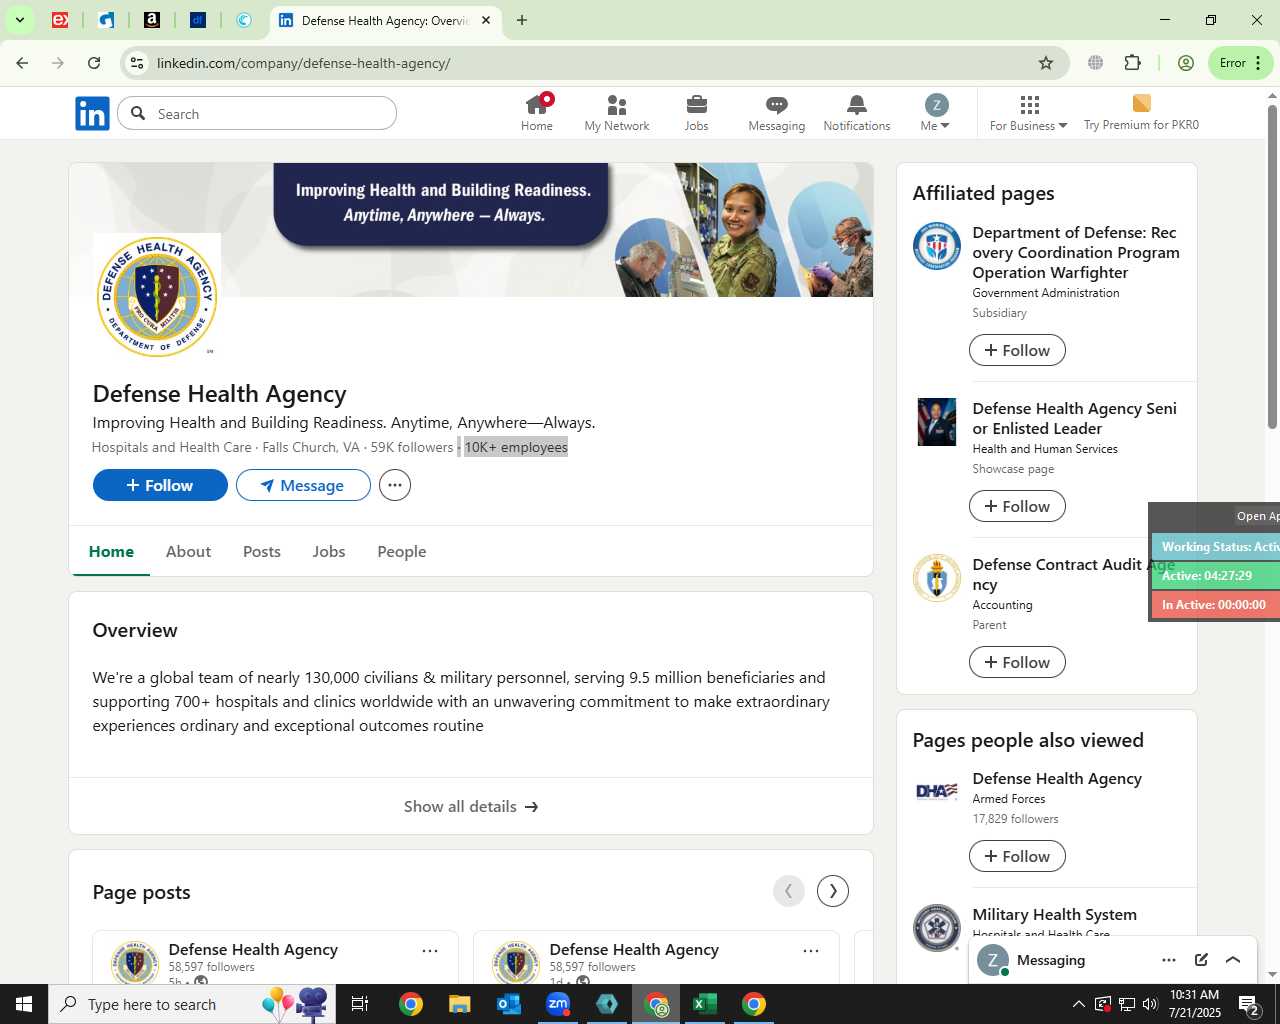The height and width of the screenshot is (1024, 1280).
Task: Open second post's ellipsis options menu
Action: 811,951
